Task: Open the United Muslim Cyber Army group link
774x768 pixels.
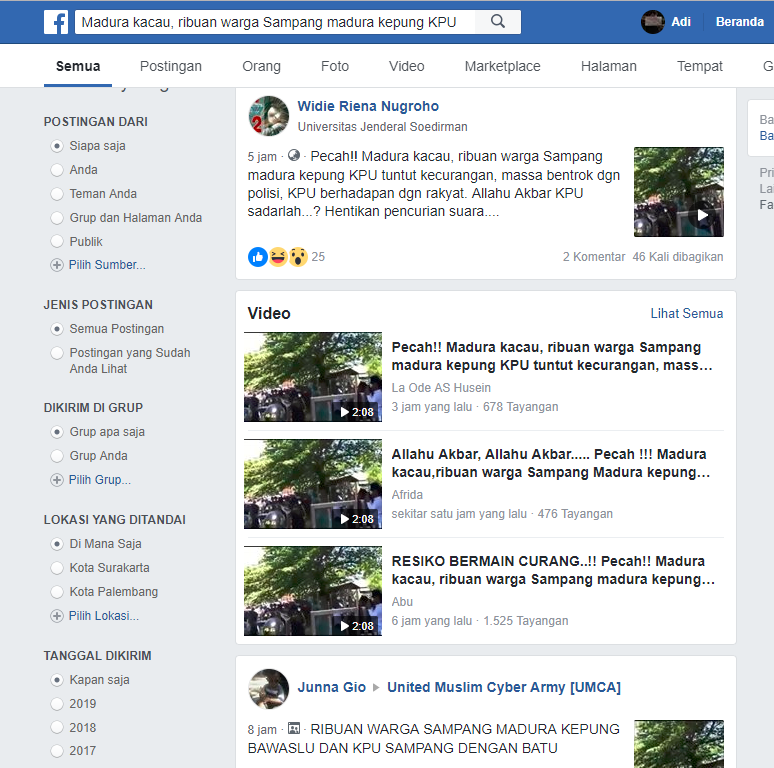Action: click(x=503, y=687)
